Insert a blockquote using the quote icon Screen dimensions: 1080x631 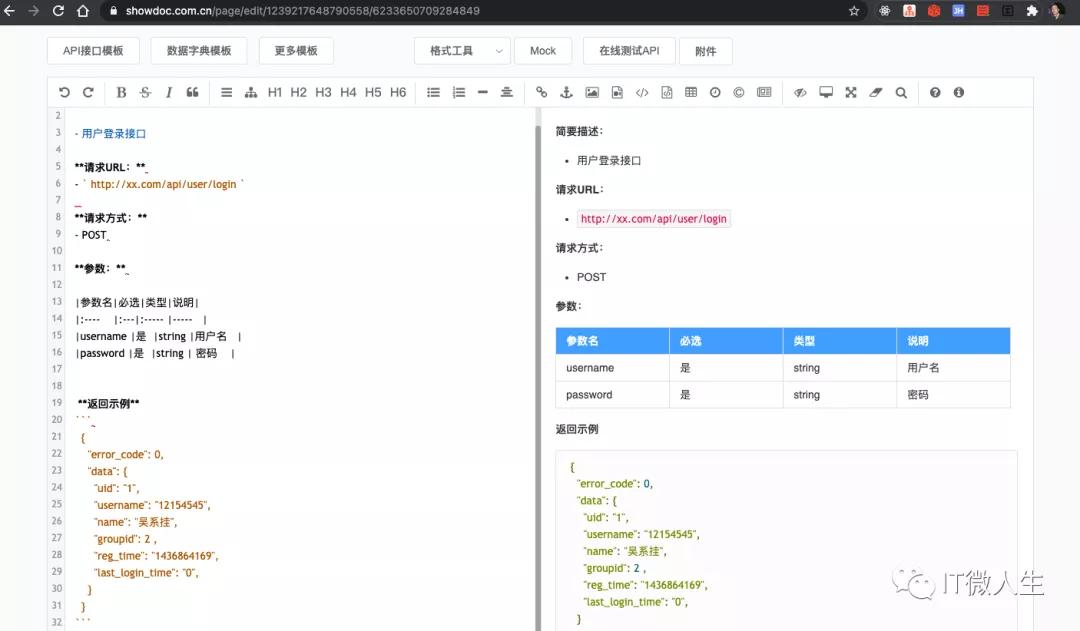click(191, 92)
